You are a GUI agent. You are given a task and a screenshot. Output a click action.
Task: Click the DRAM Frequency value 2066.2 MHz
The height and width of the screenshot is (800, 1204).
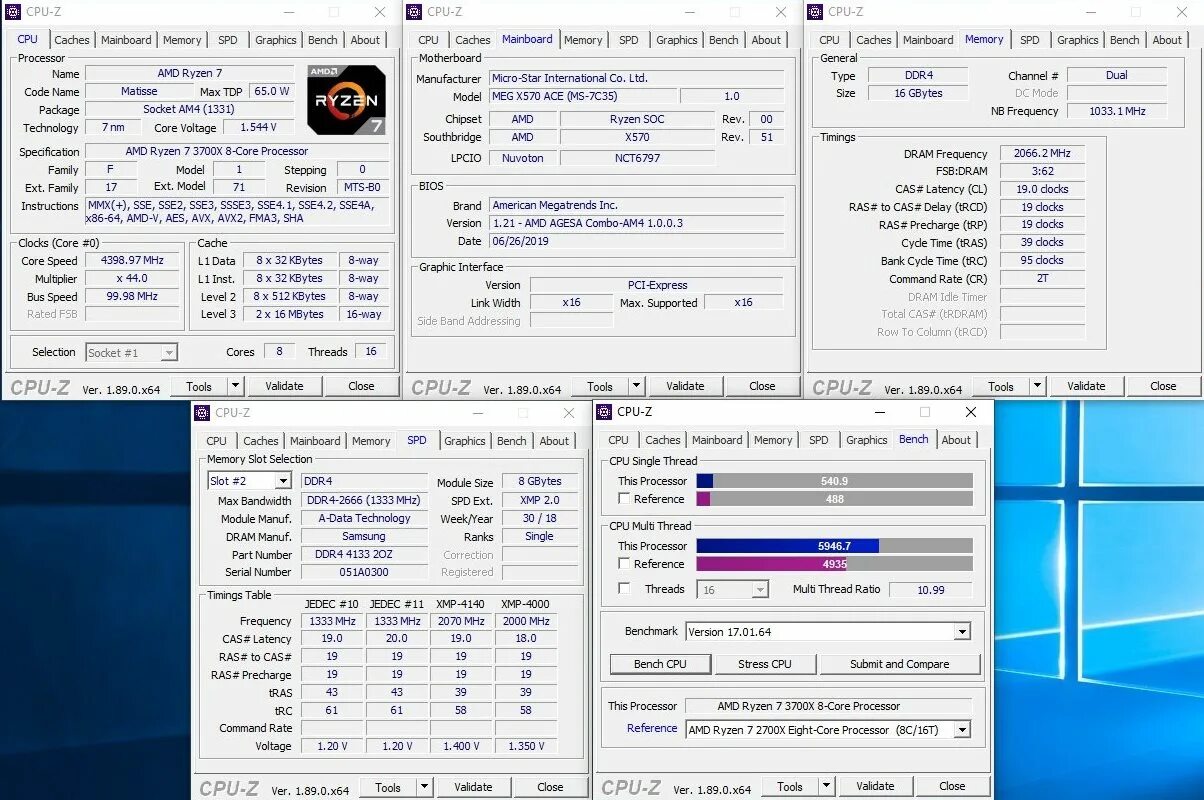click(x=1042, y=154)
